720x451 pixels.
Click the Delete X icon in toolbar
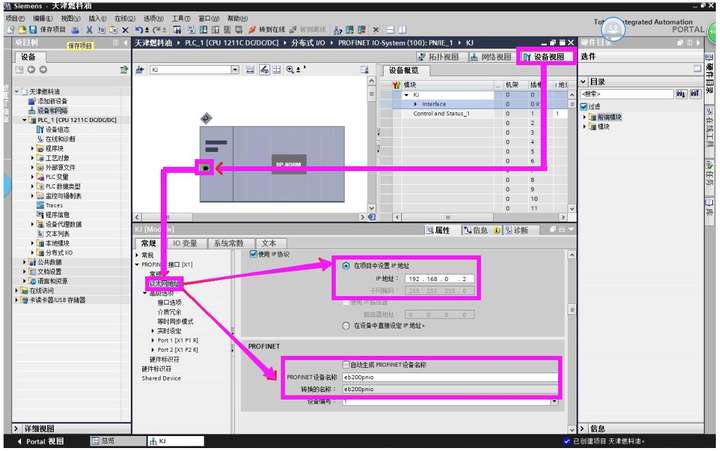pyautogui.click(x=125, y=30)
